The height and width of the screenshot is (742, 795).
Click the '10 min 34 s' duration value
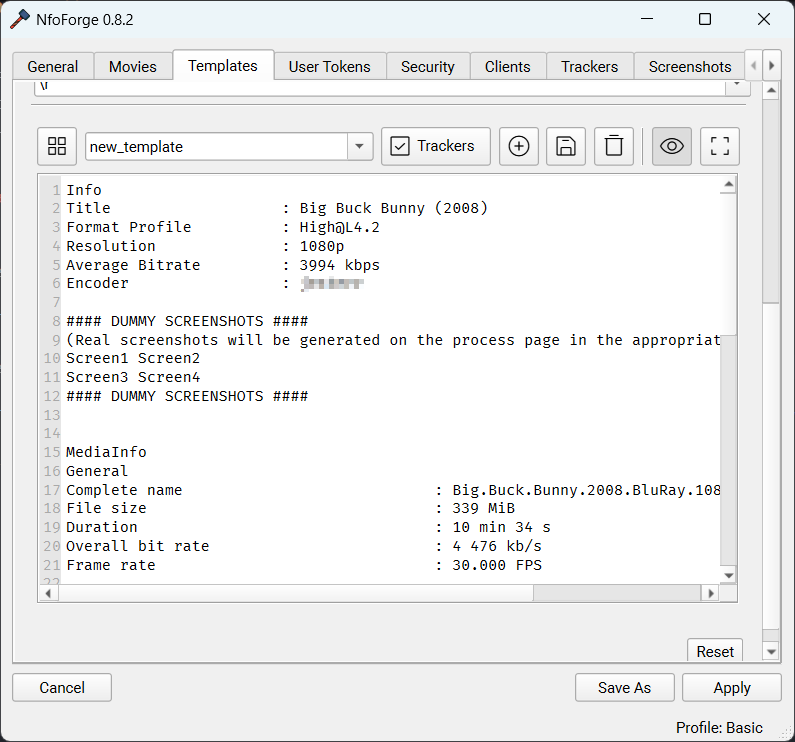[501, 527]
